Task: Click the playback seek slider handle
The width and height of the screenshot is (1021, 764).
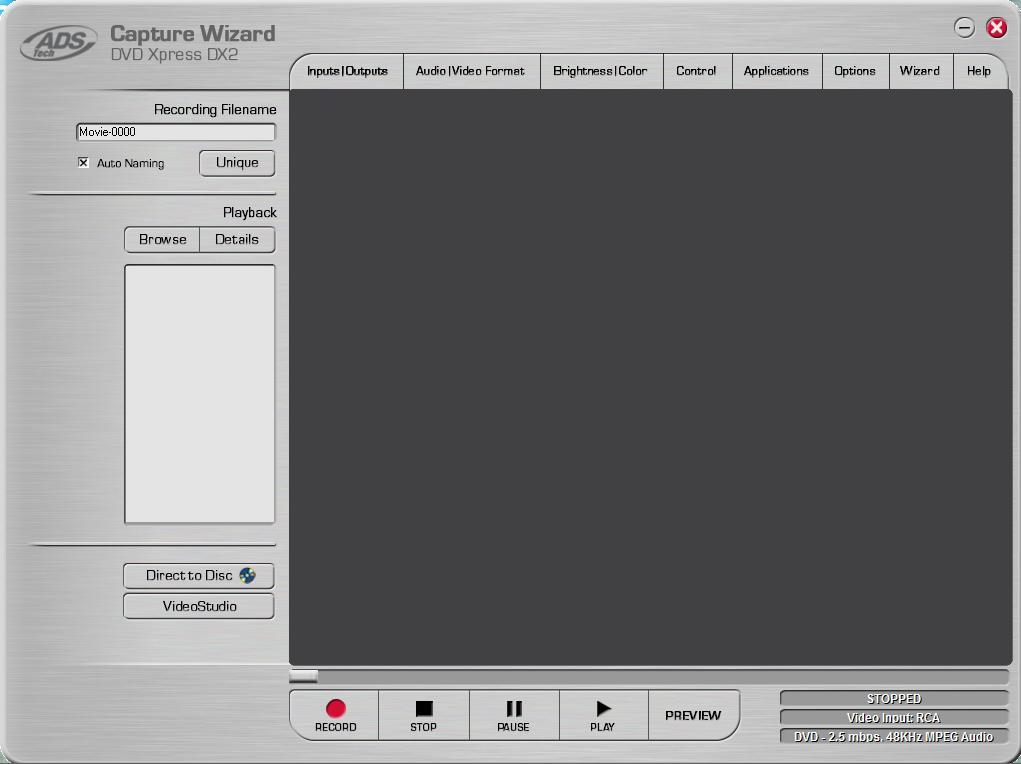Action: tap(303, 677)
